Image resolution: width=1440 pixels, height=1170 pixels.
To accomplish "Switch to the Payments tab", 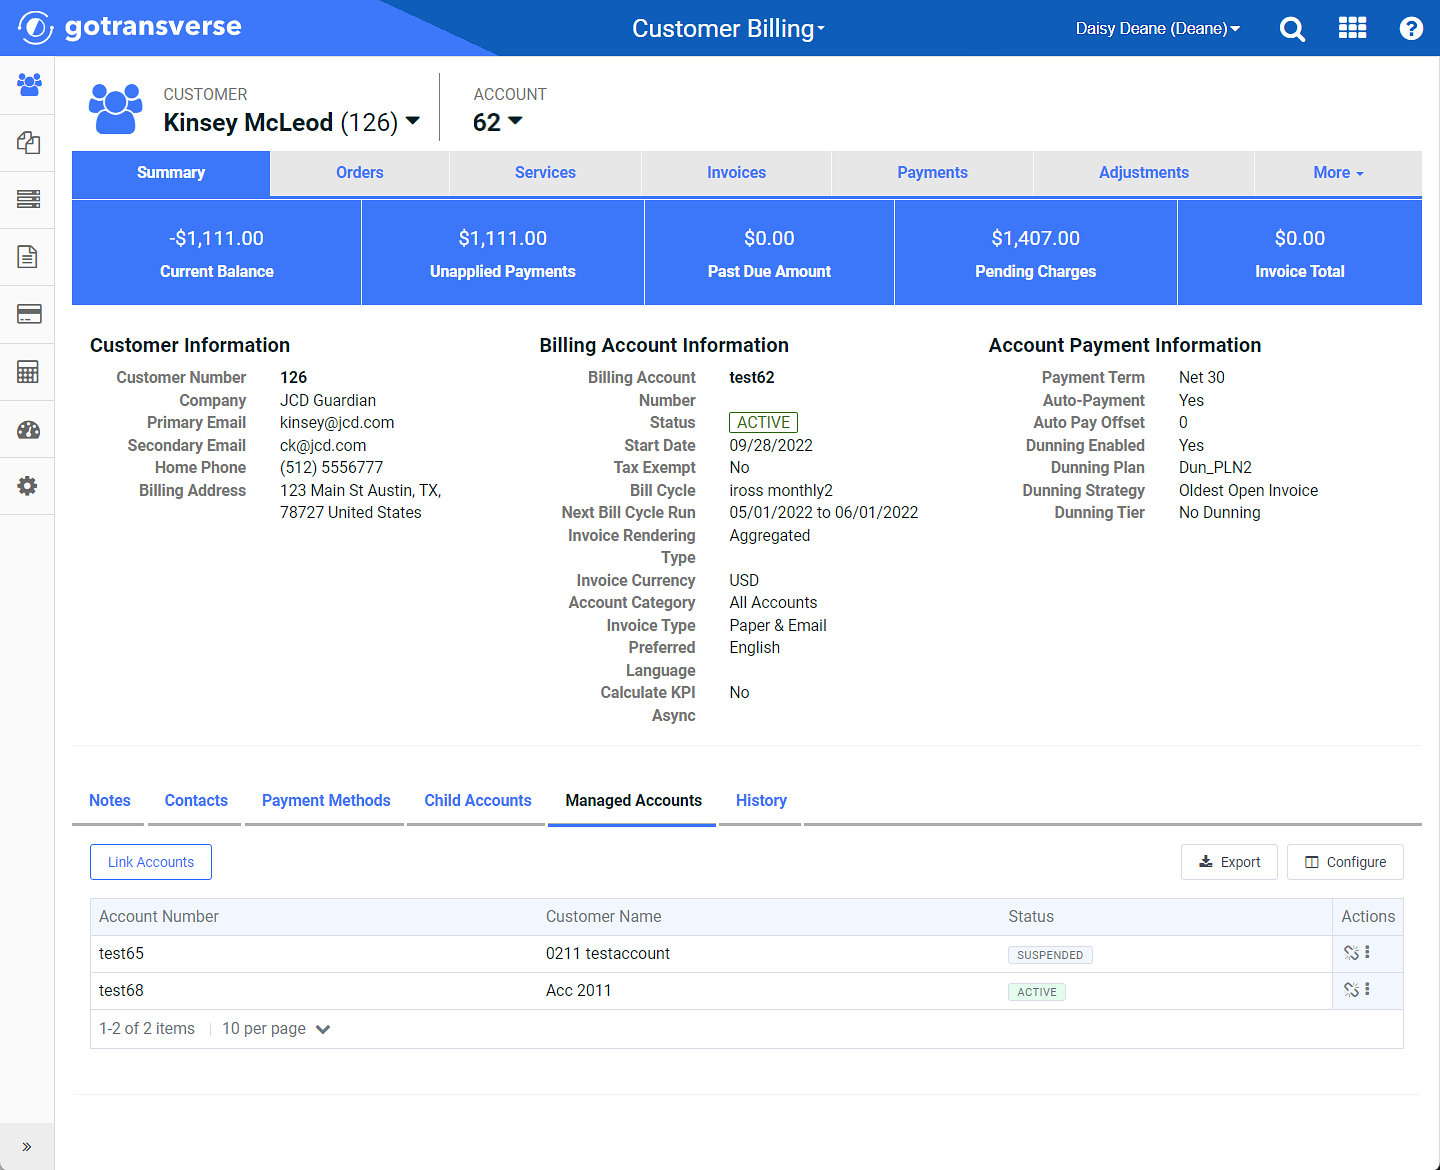I will click(x=932, y=173).
